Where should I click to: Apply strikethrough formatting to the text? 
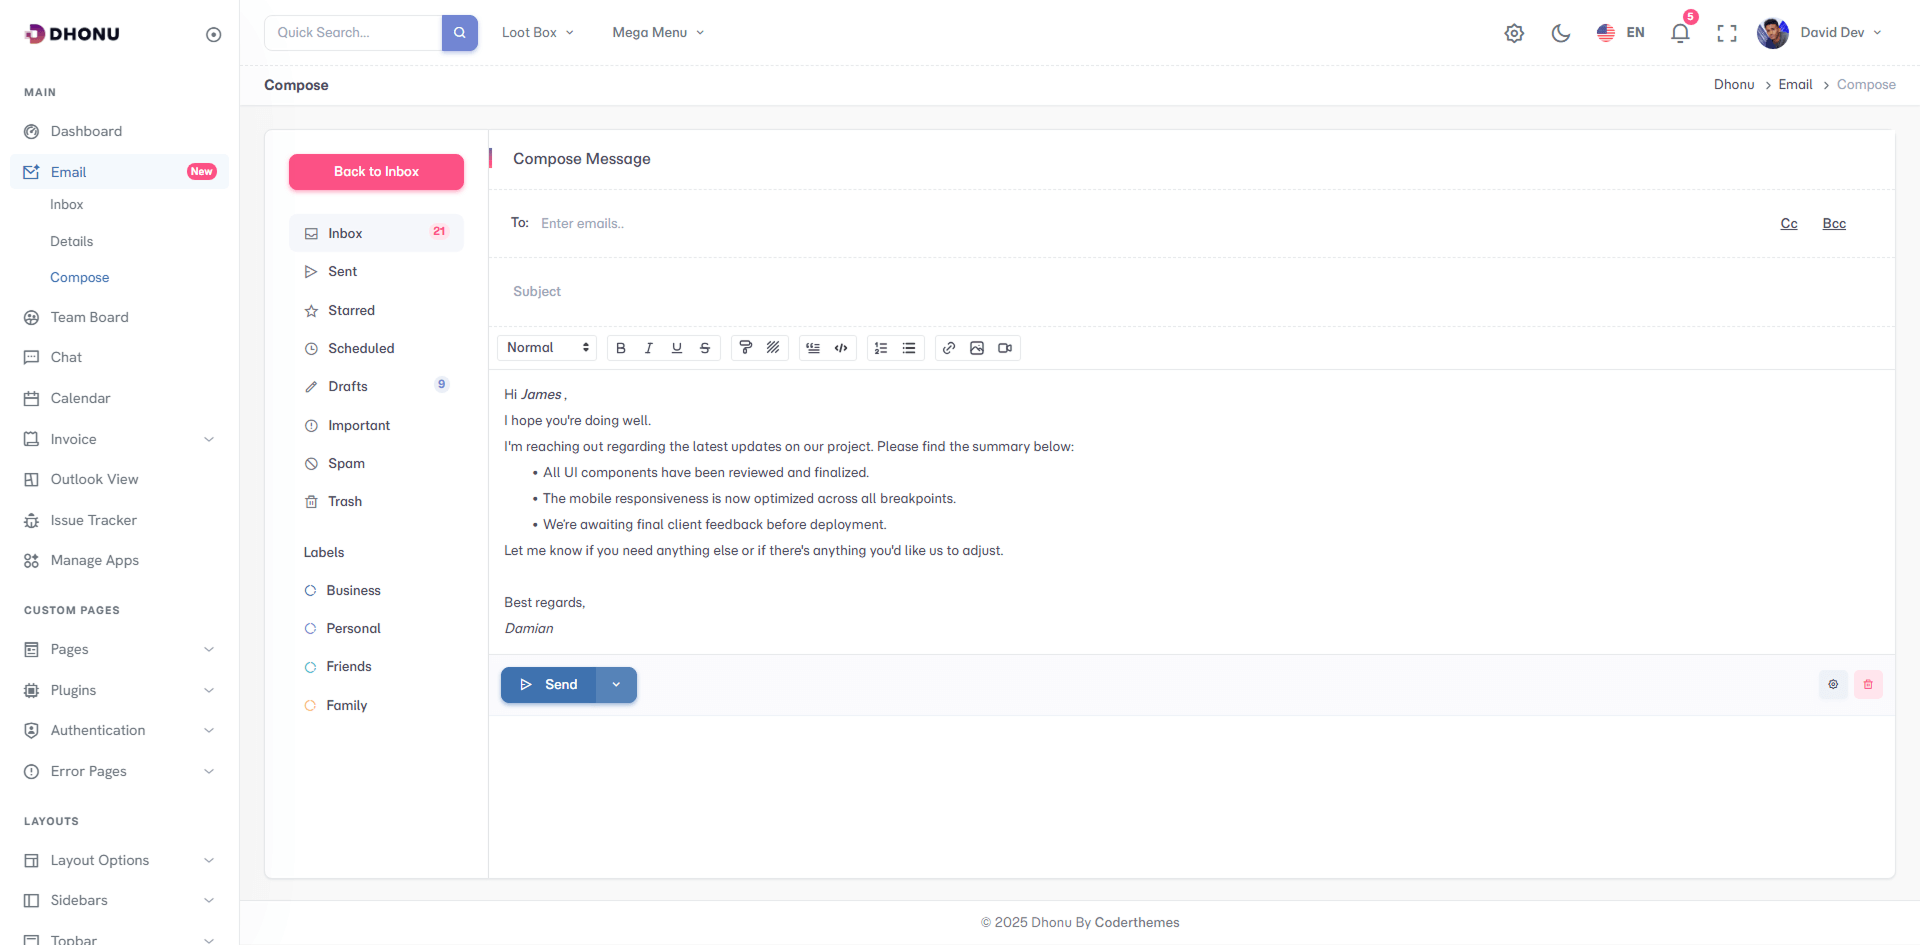[705, 348]
